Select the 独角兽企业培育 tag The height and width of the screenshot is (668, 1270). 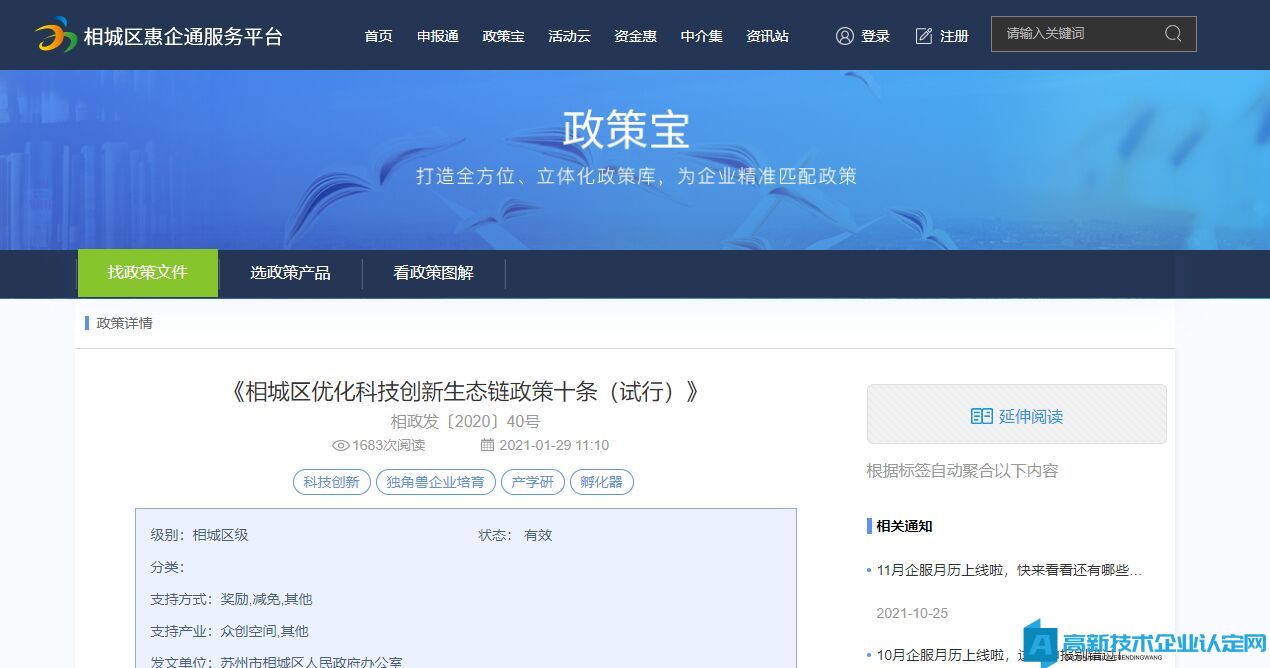tap(435, 482)
